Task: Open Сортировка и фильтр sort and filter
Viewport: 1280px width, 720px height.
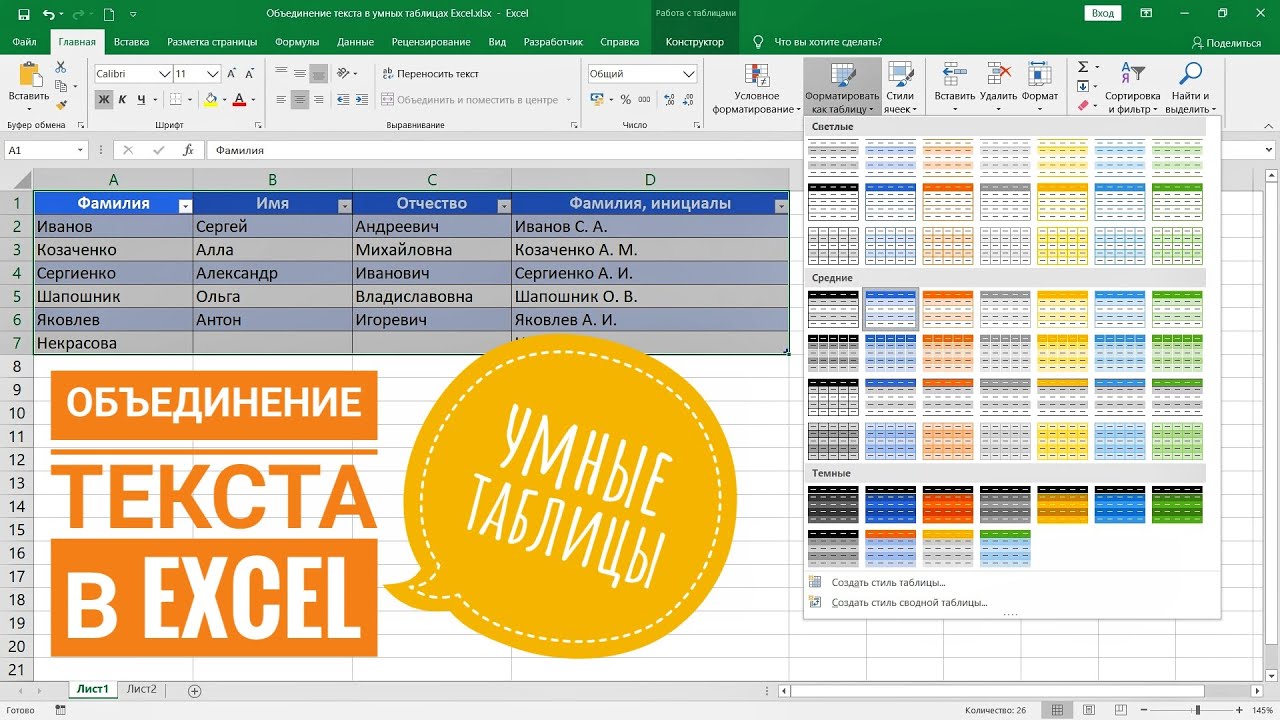Action: (1132, 89)
